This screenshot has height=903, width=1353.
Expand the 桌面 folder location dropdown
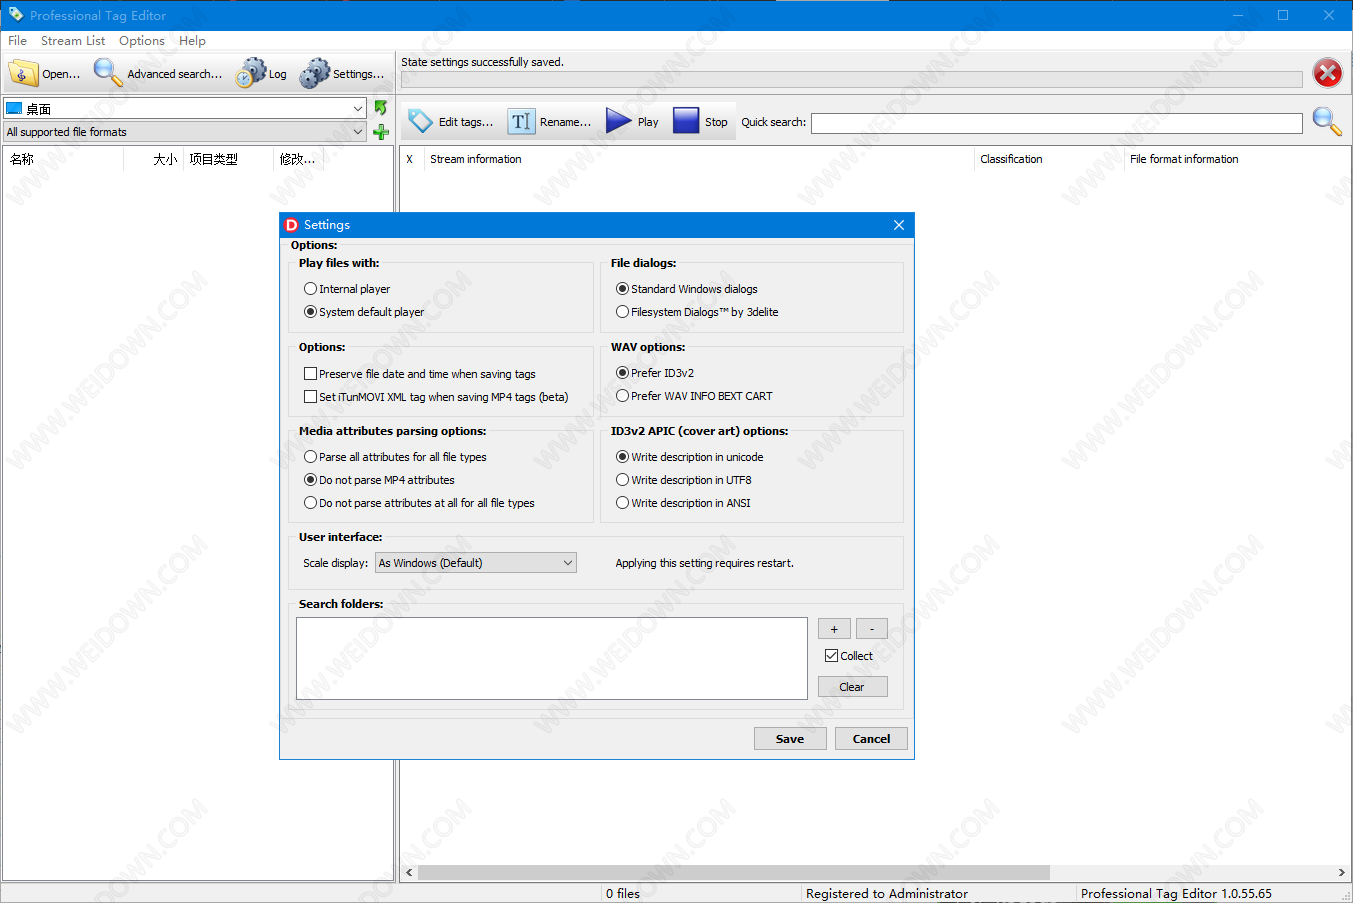358,108
